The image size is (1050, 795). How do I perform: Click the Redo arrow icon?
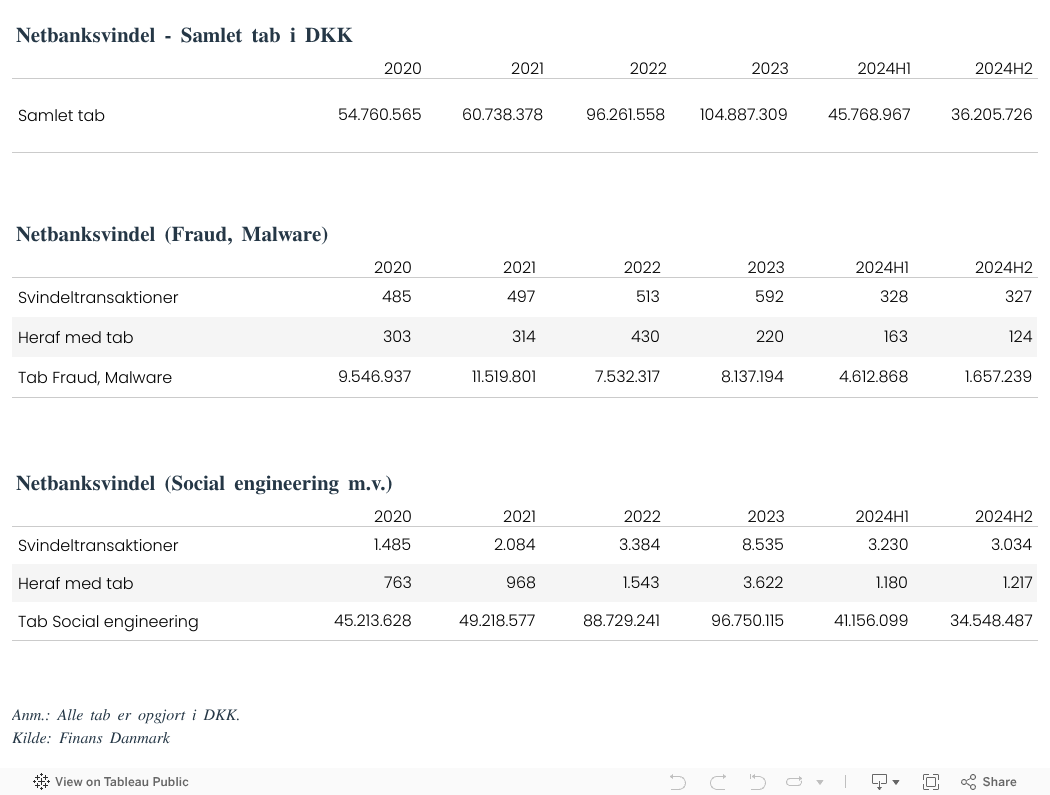(x=717, y=782)
